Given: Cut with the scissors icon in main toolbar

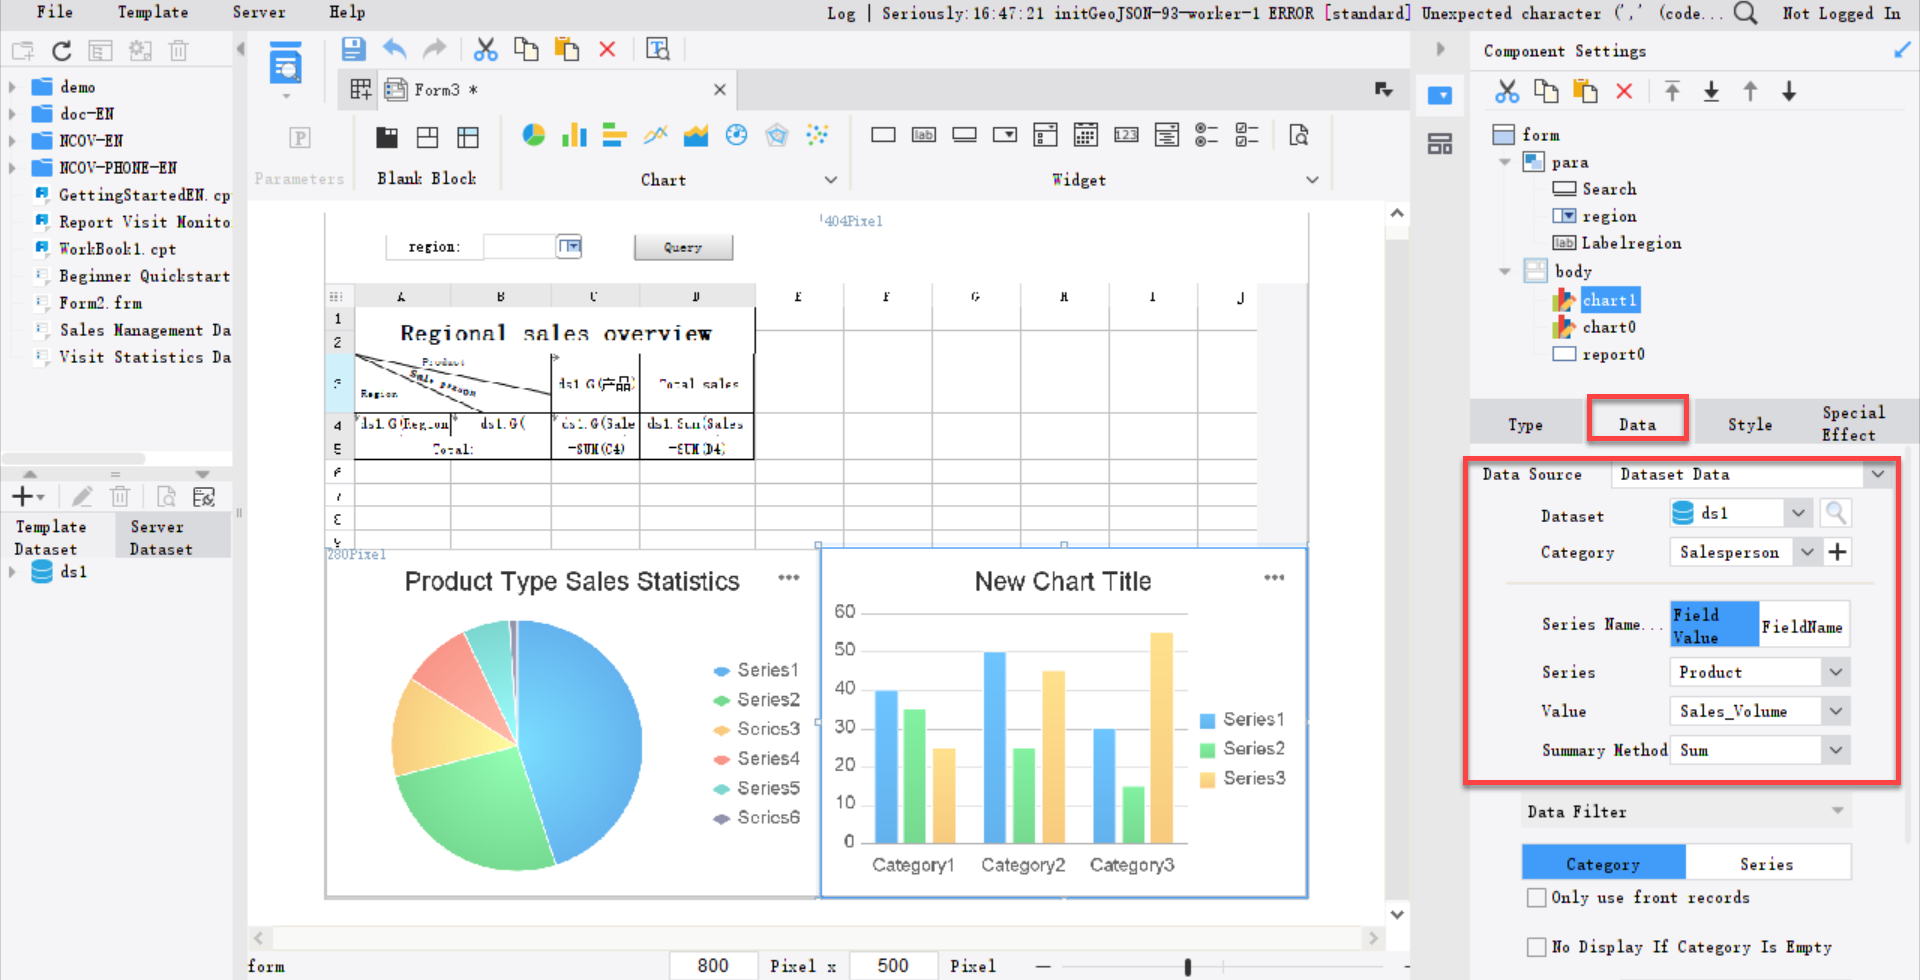Looking at the screenshot, I should 486,49.
